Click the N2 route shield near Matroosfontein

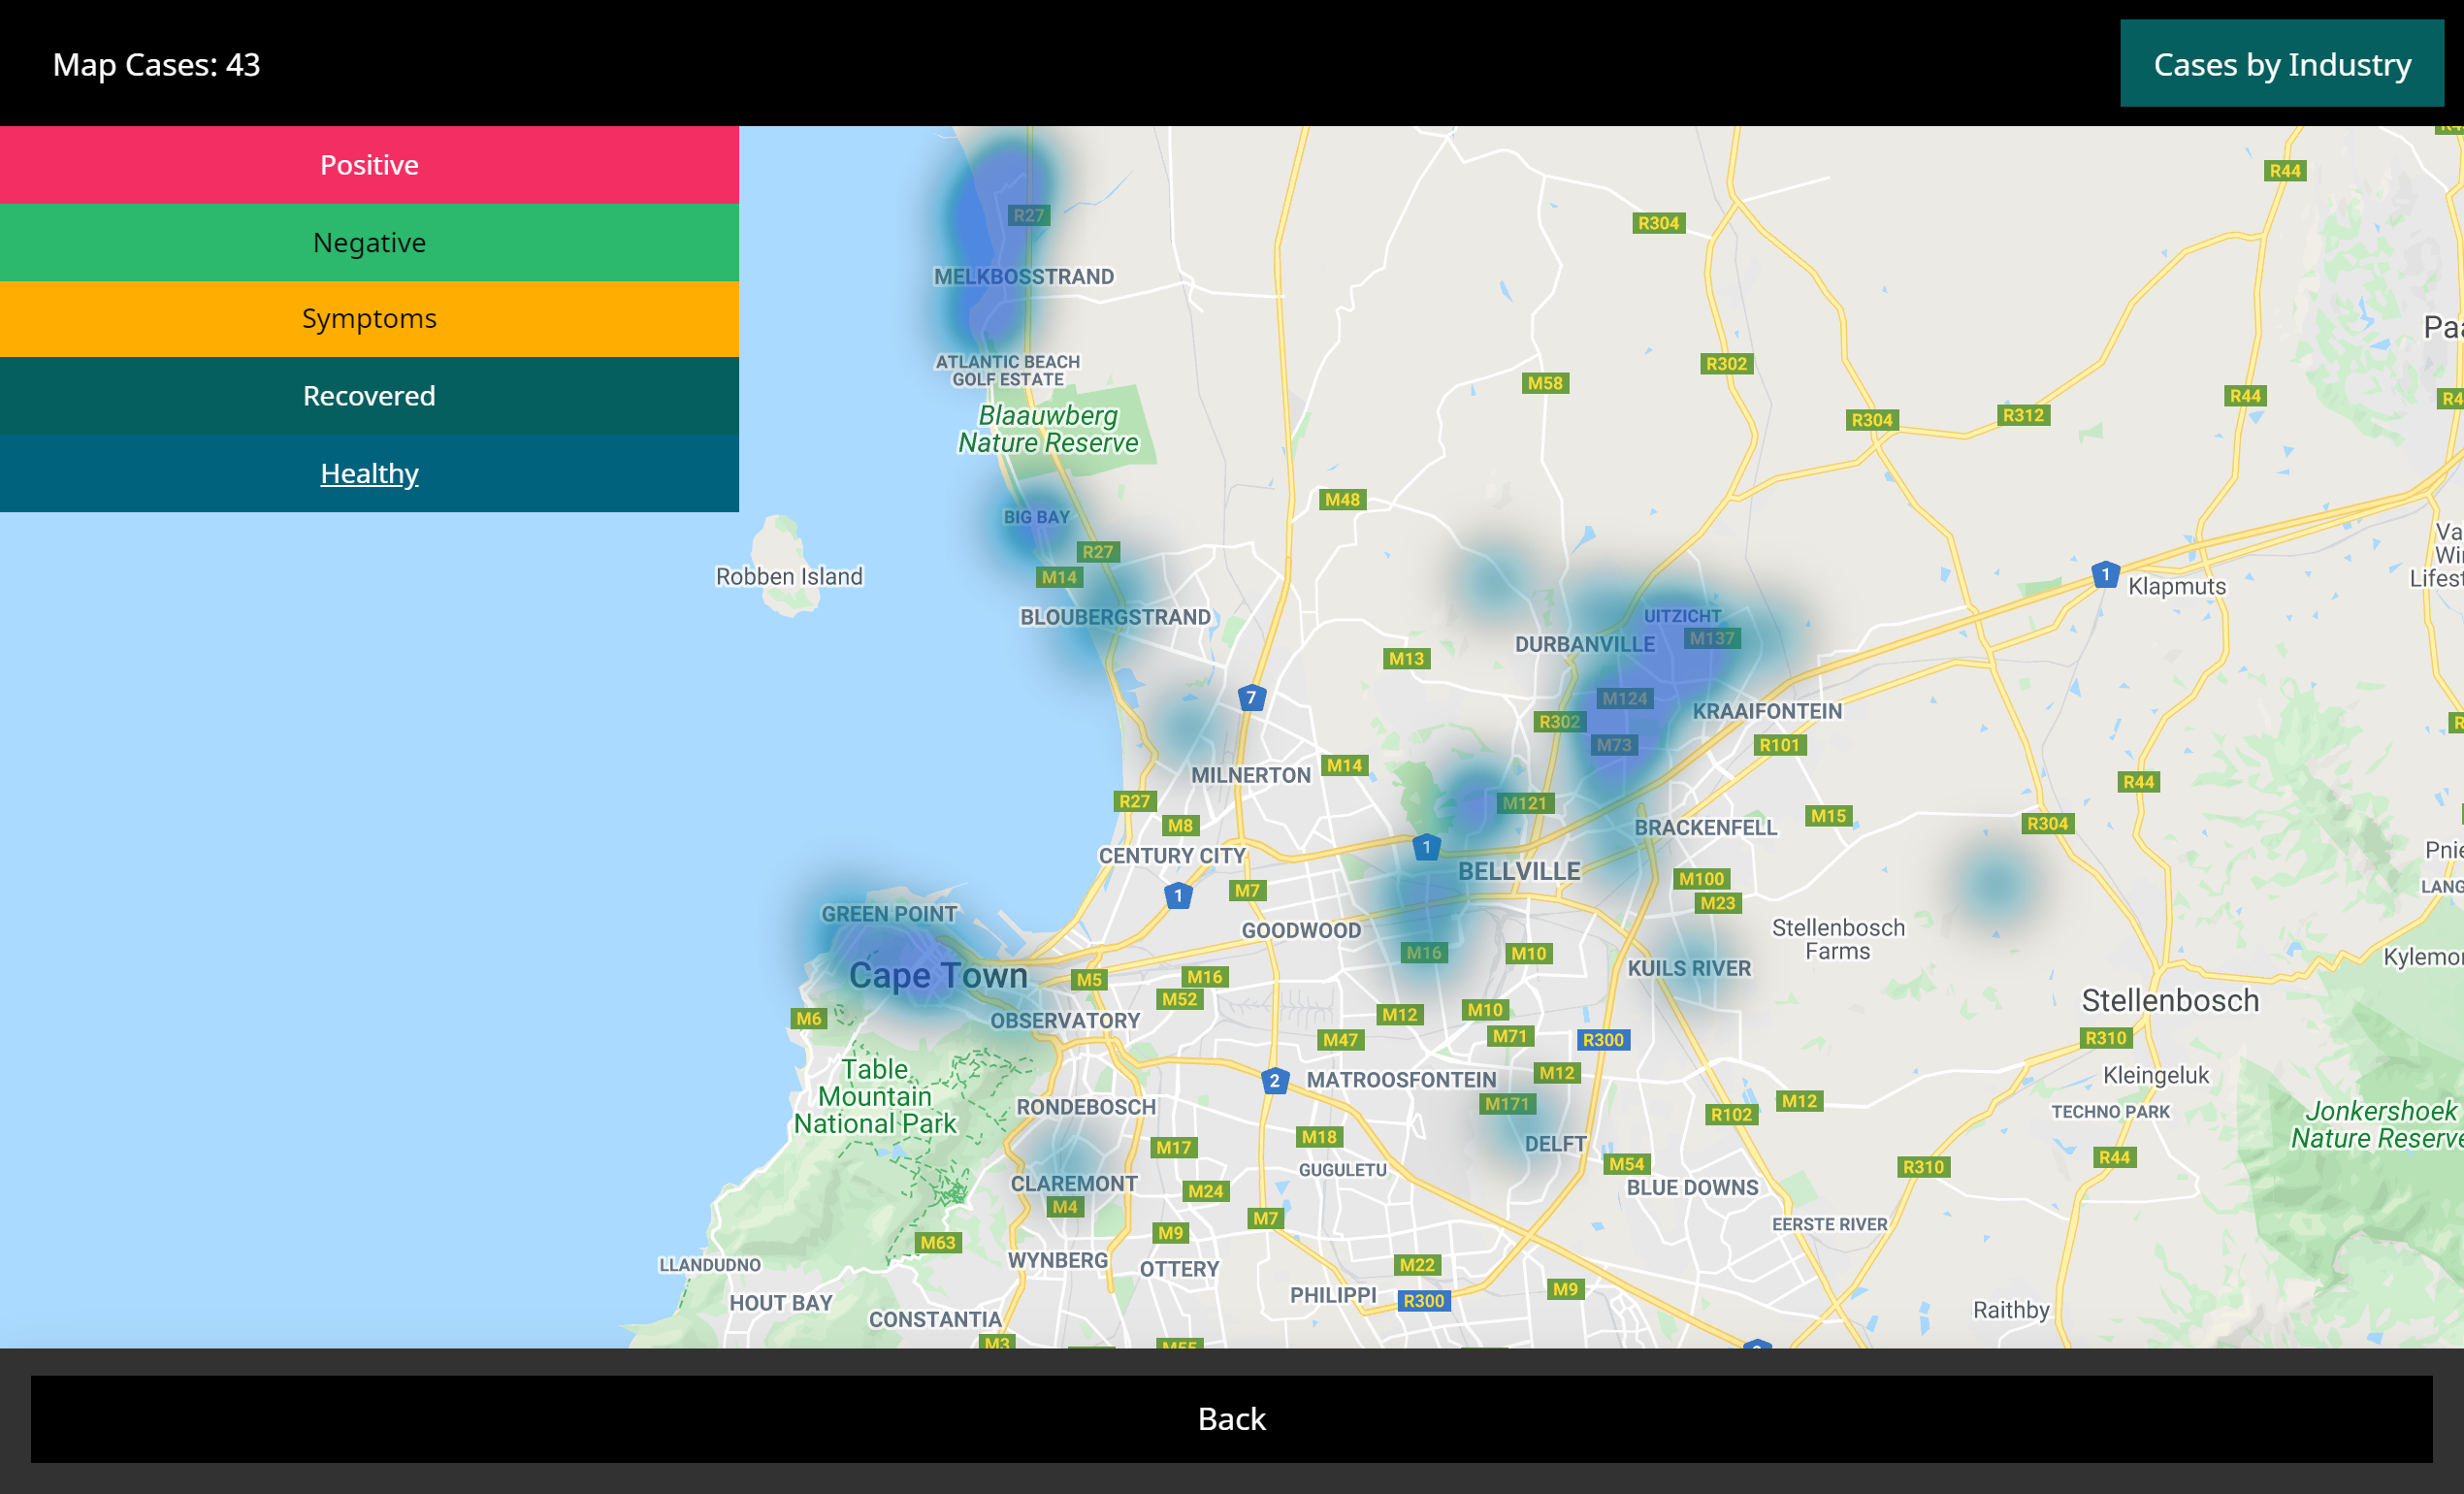1274,1081
